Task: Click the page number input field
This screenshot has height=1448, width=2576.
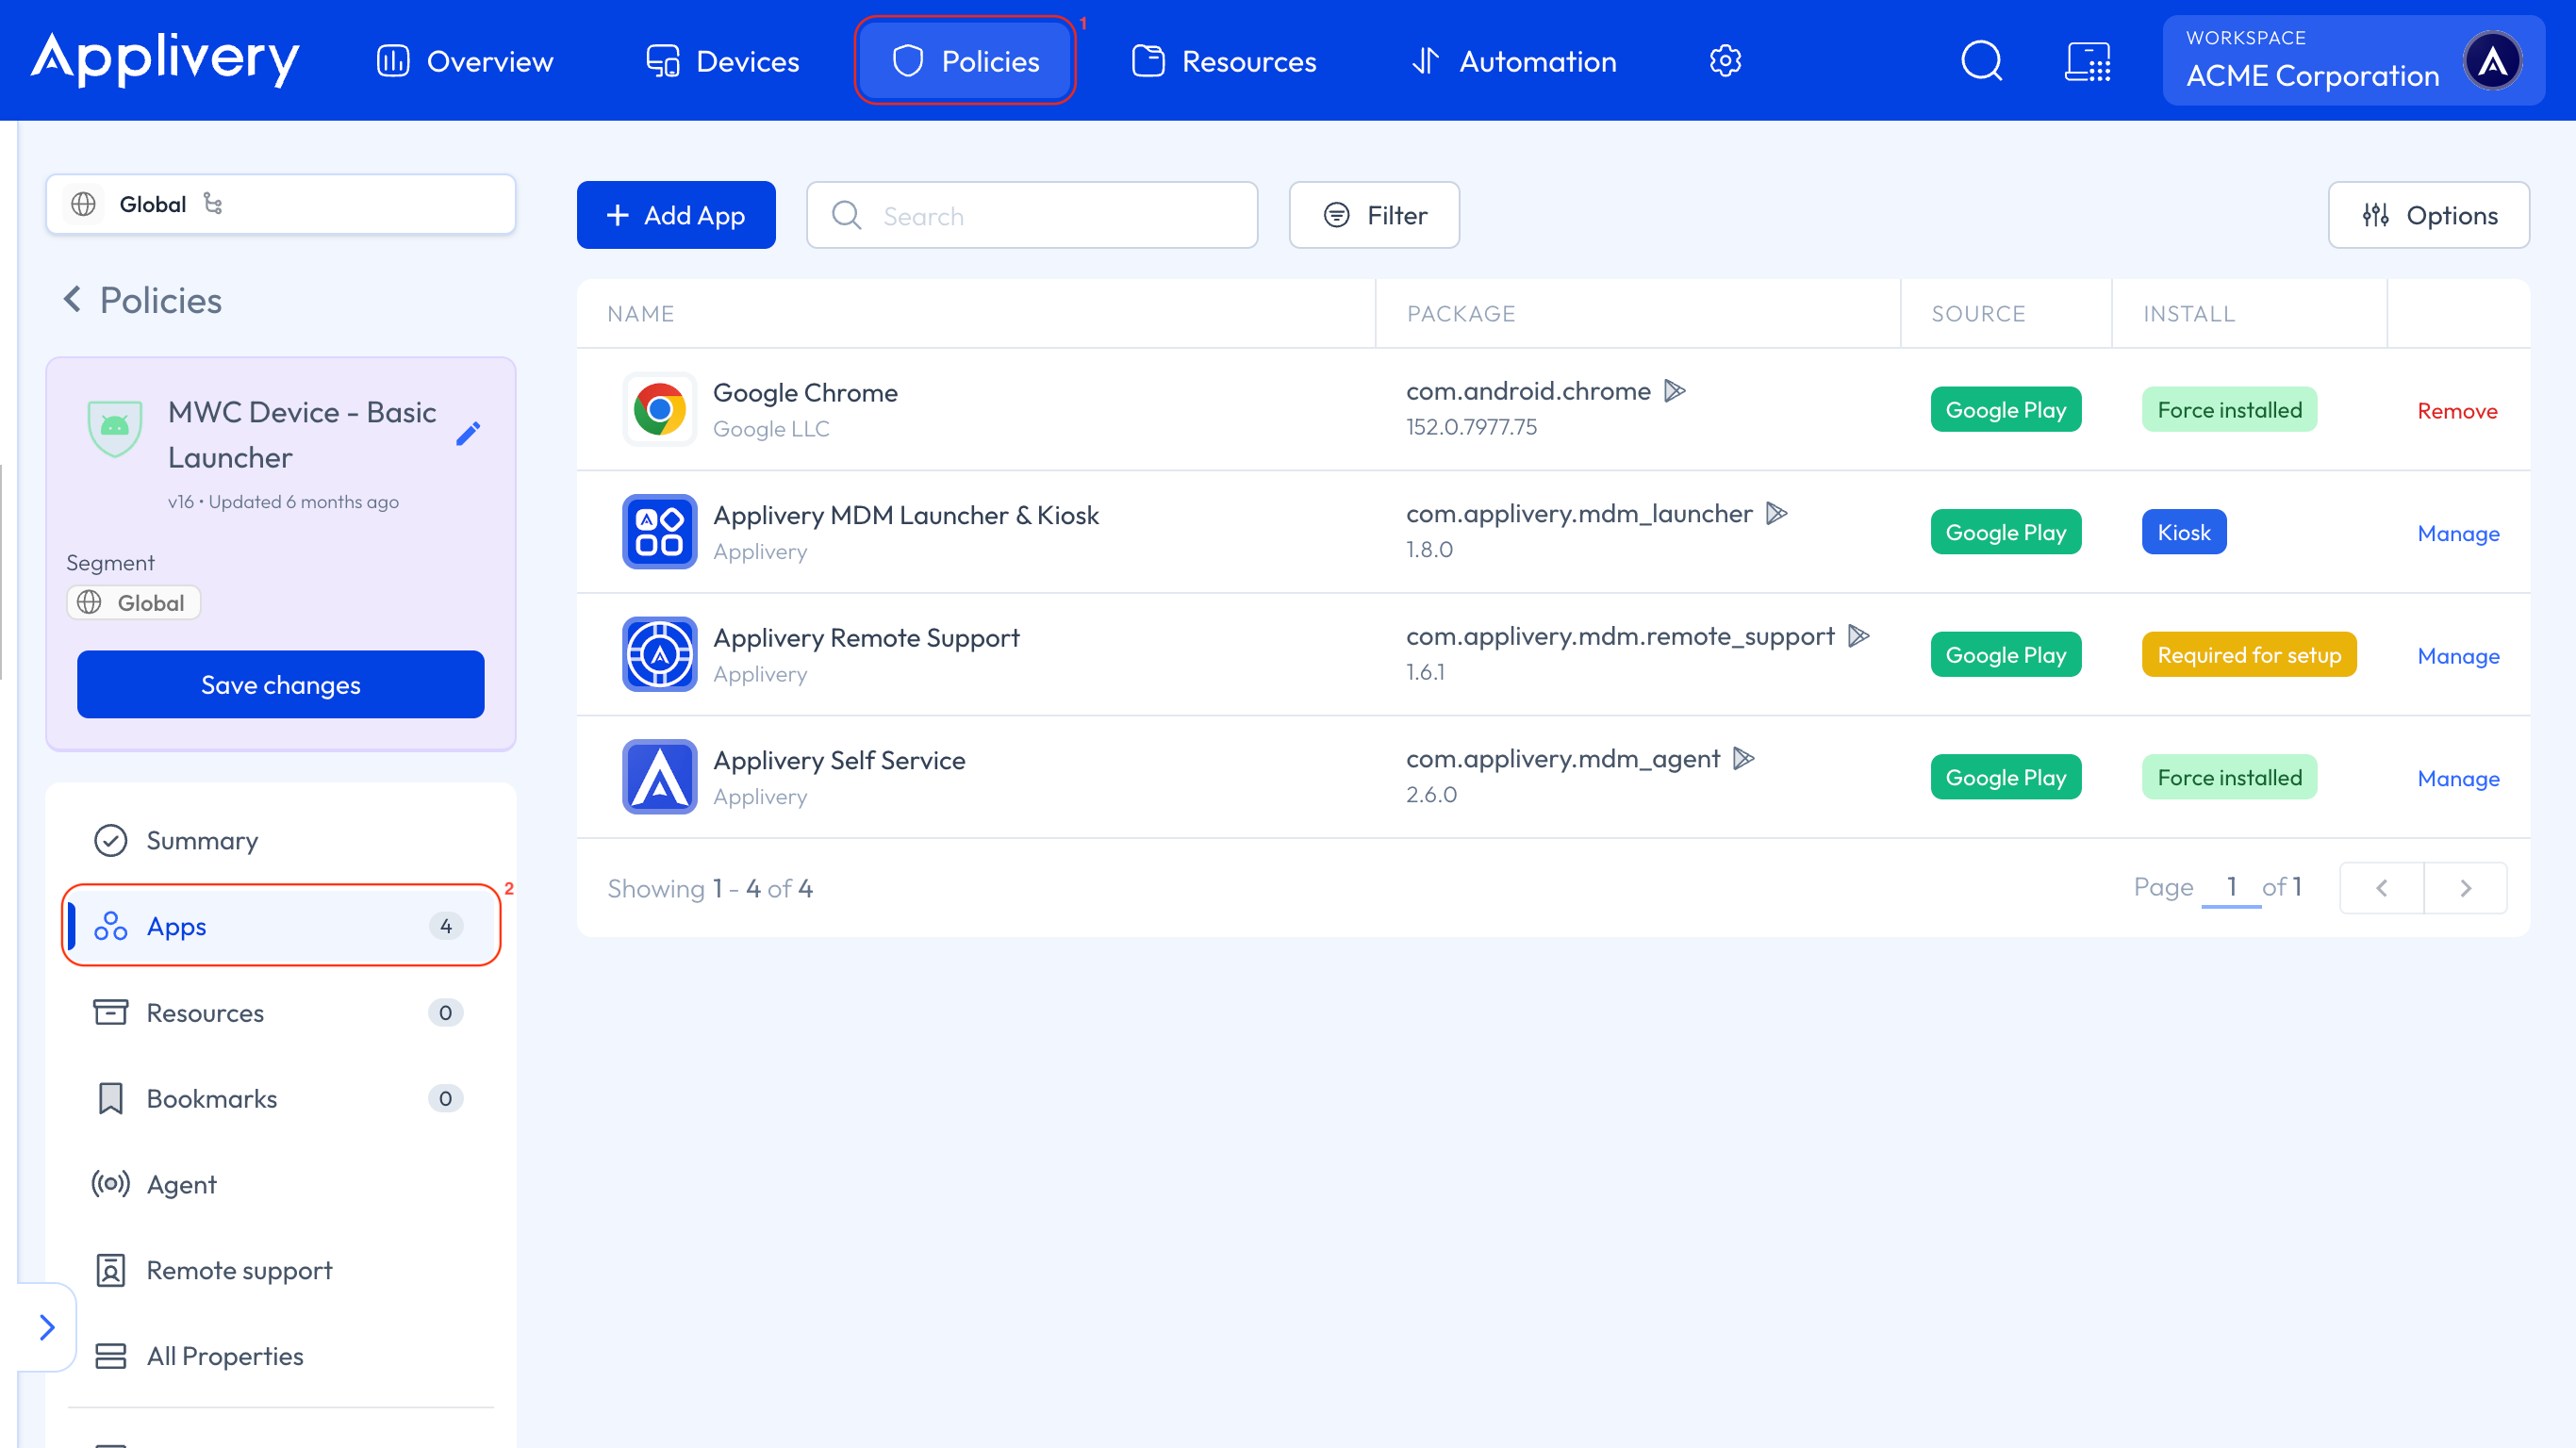Action: (x=2231, y=888)
